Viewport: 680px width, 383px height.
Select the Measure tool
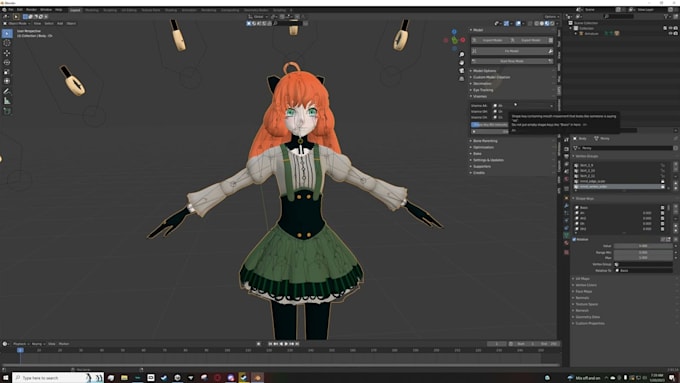[7, 101]
